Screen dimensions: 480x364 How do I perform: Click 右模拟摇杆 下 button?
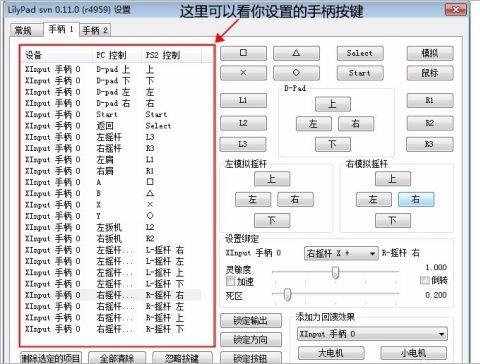(x=393, y=220)
